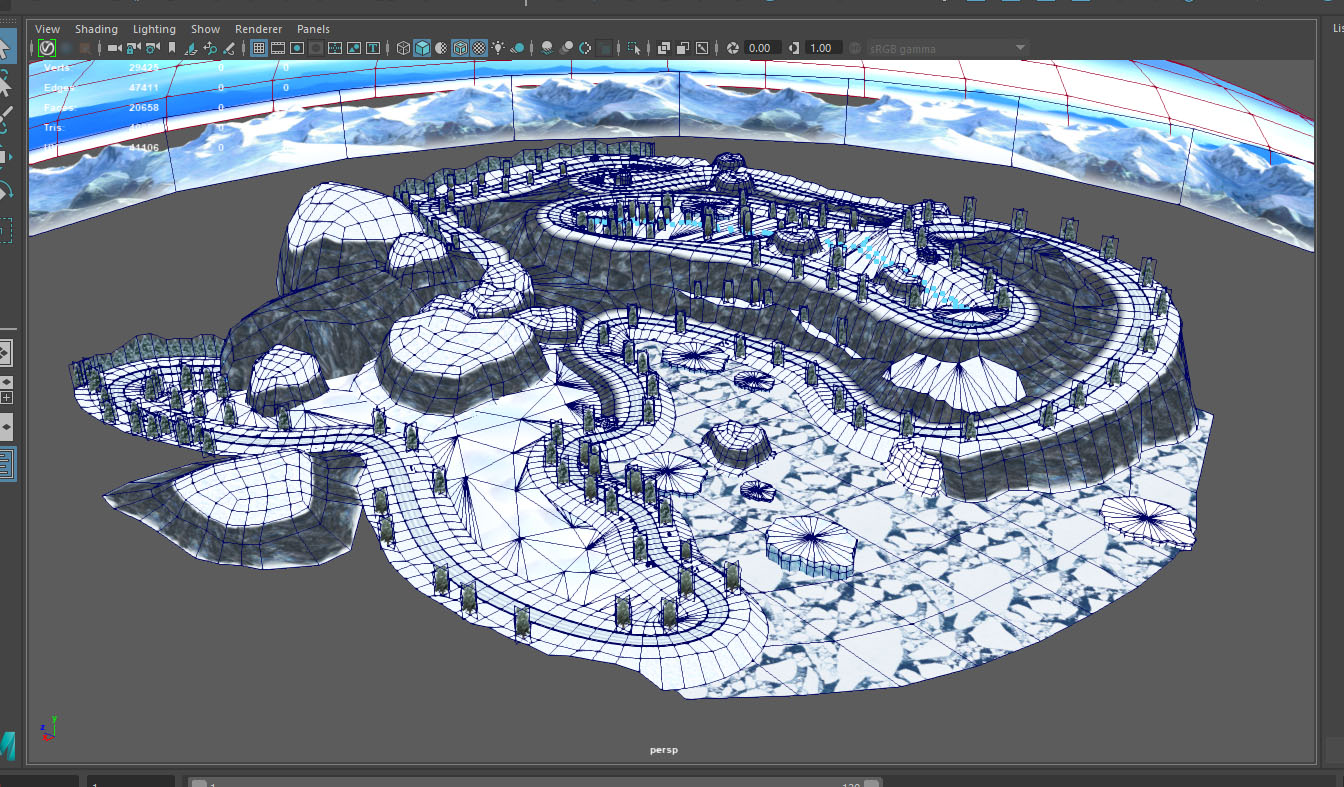Open the Image Plane icon
The image size is (1344, 787).
[191, 48]
